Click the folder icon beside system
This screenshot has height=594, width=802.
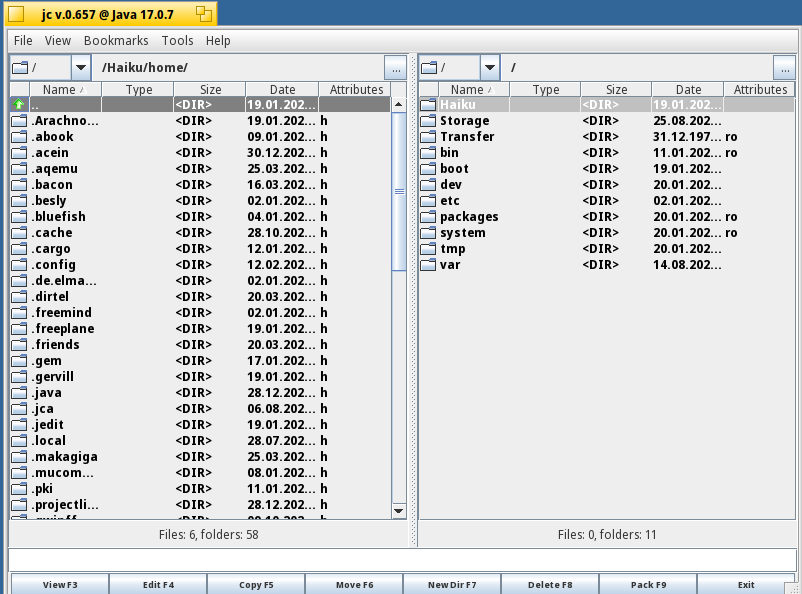click(428, 233)
